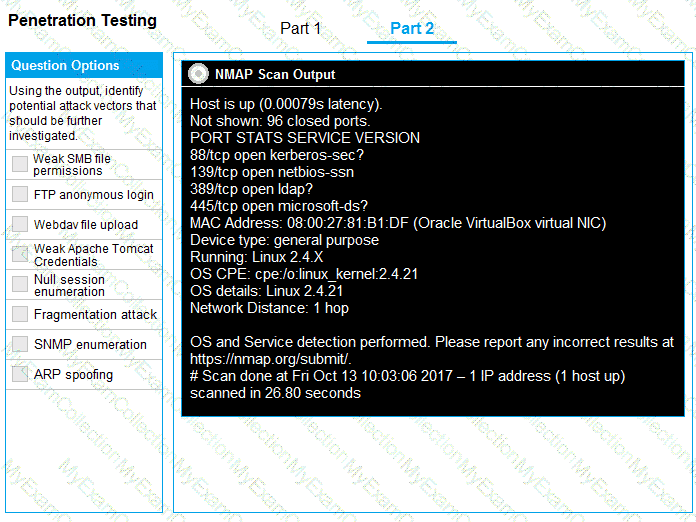
Task: Click the MAC Address output line
Action: [398, 223]
